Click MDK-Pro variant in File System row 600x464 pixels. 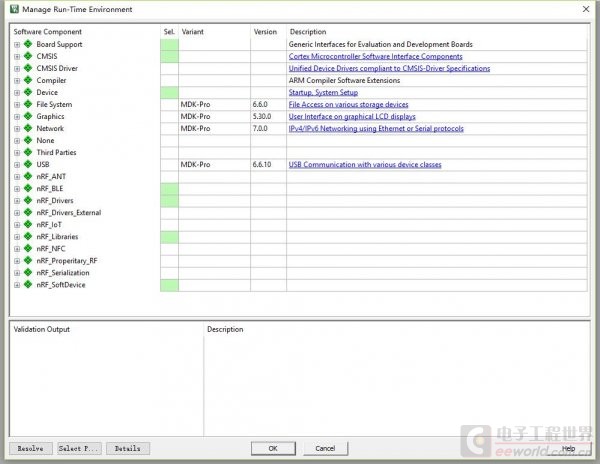[195, 104]
